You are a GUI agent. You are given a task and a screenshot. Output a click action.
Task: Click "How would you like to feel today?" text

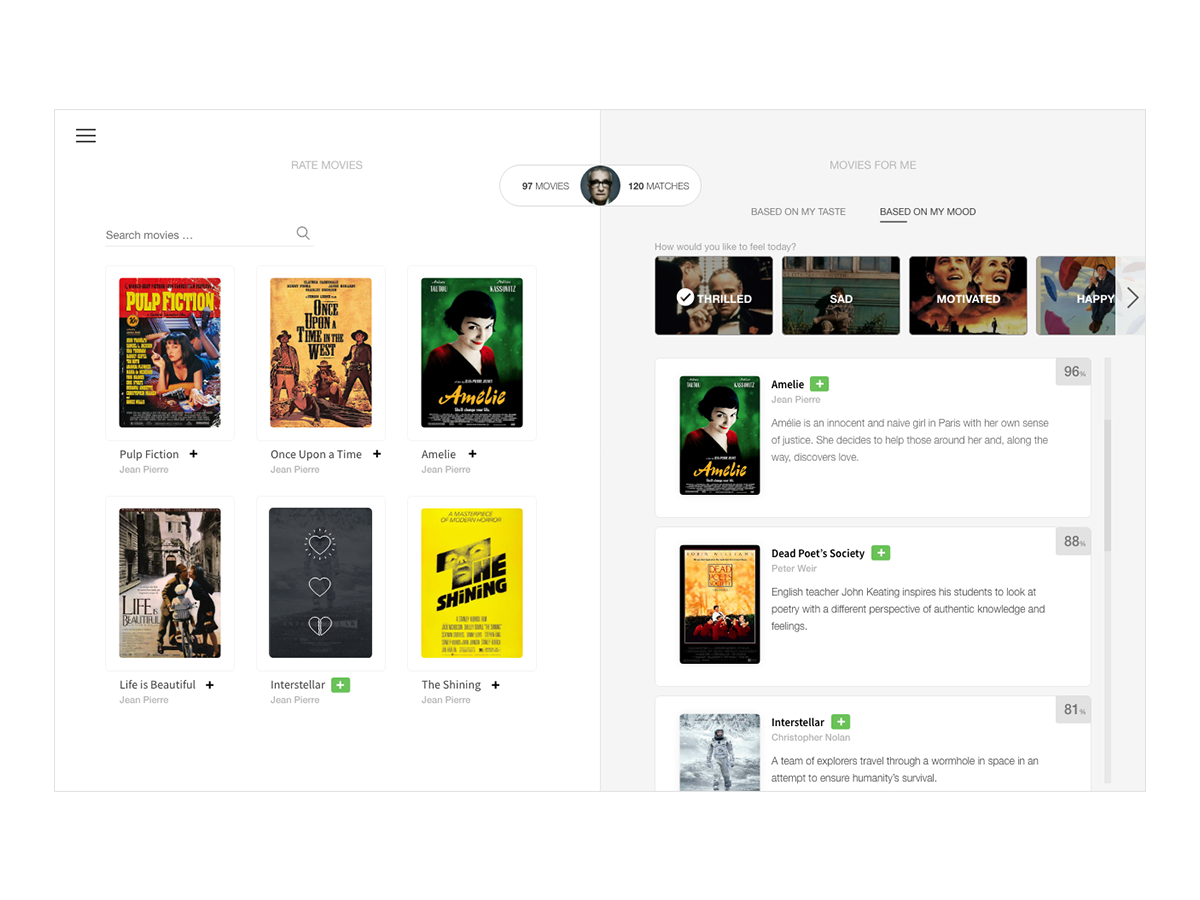click(725, 247)
